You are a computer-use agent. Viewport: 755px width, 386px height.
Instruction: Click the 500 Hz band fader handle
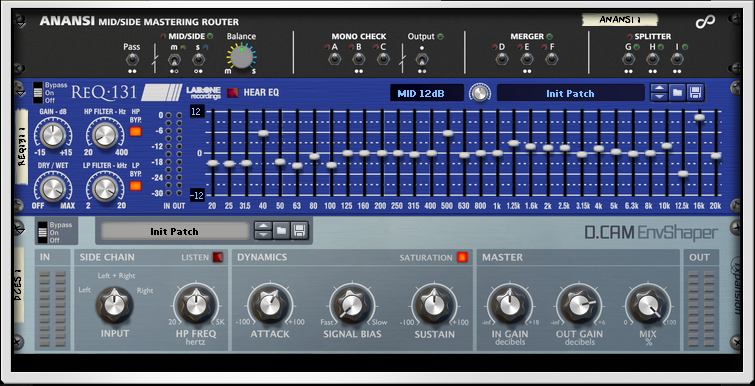click(x=448, y=133)
